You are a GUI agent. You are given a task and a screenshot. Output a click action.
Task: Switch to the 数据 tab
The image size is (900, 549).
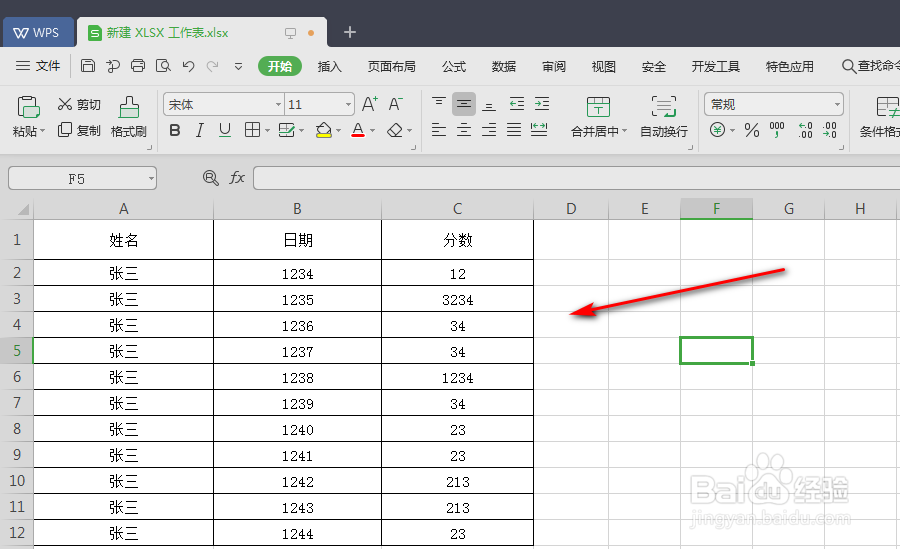(503, 67)
